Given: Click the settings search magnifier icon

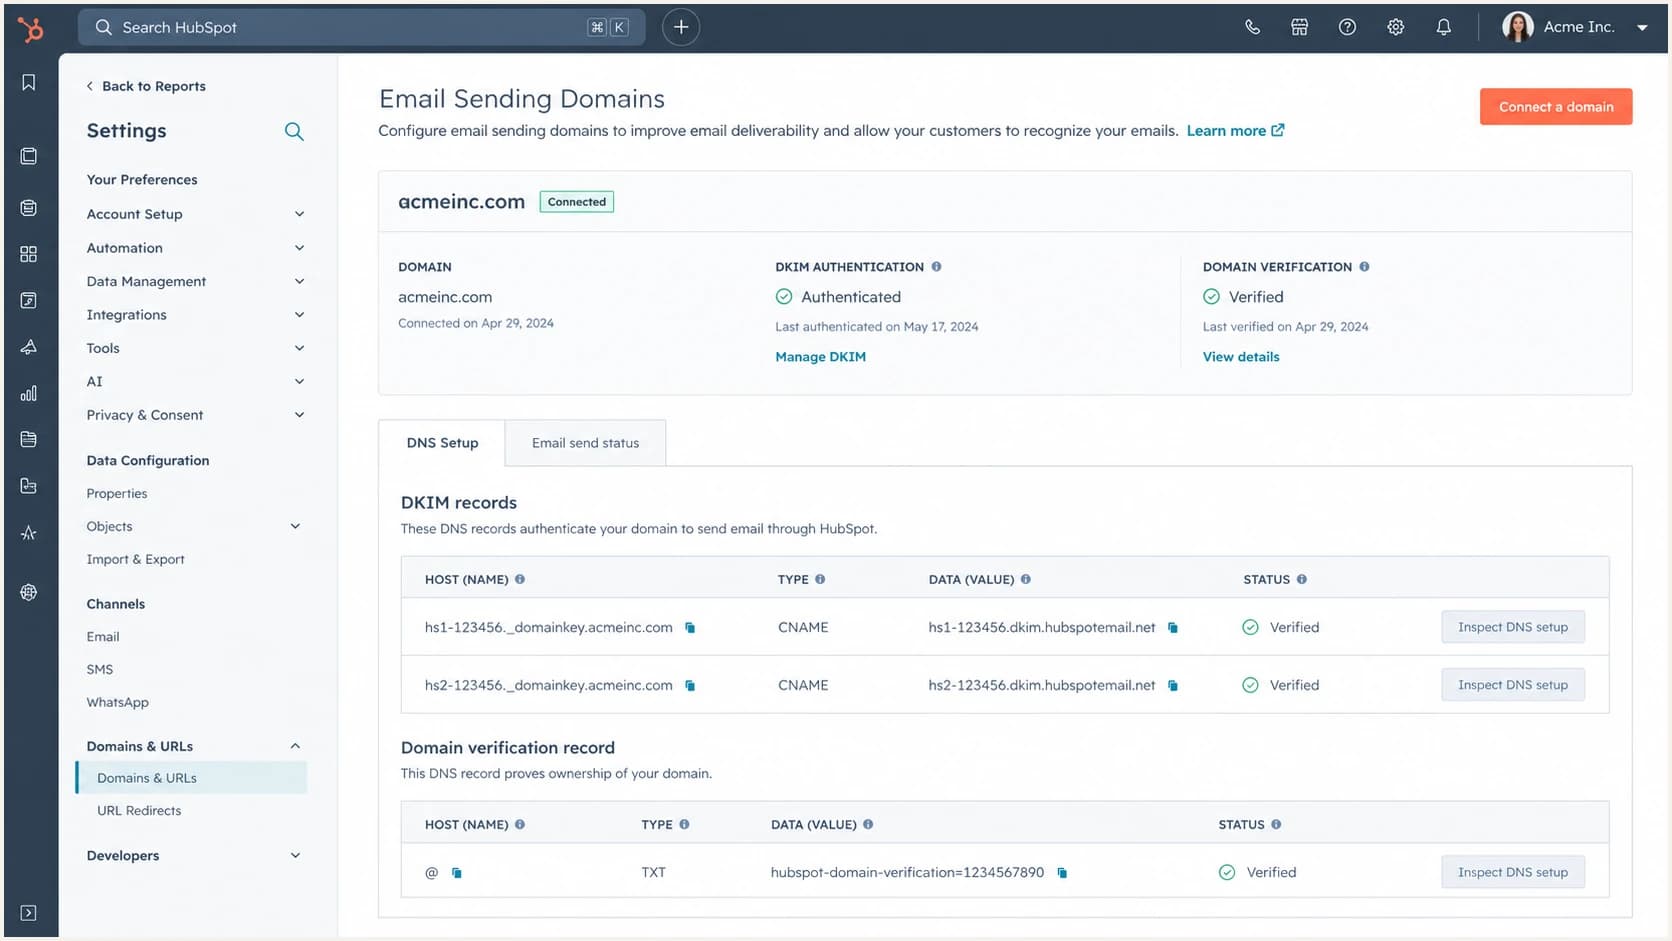Looking at the screenshot, I should [x=294, y=131].
